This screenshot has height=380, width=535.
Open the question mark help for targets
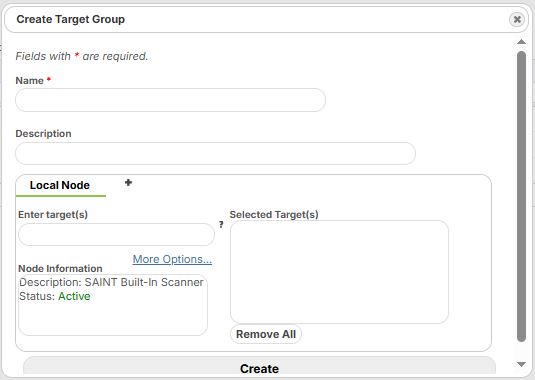coord(221,224)
